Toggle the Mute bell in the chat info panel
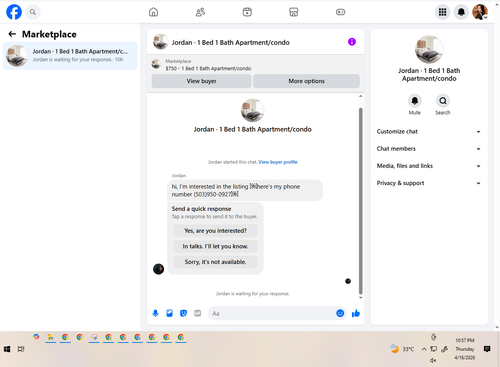 [415, 101]
